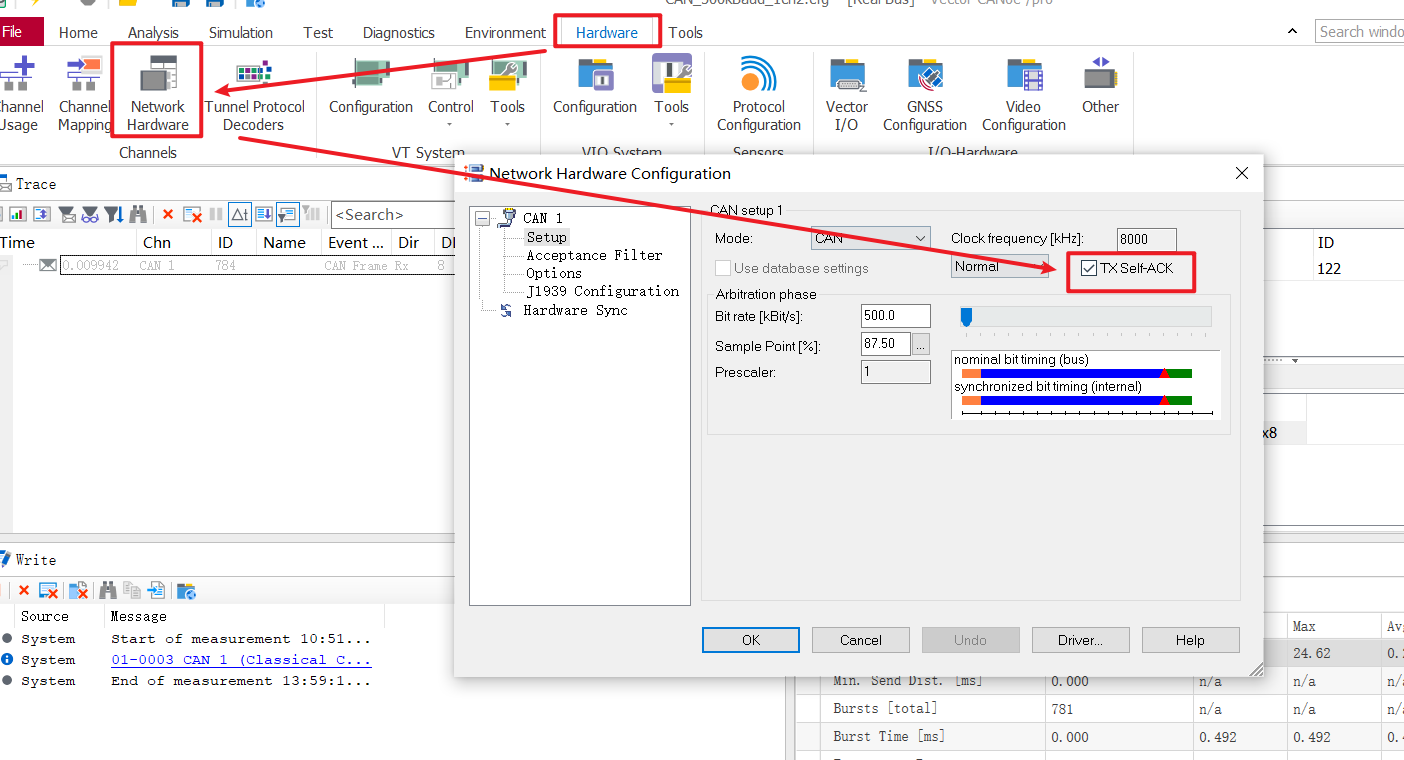Select J1939 Configuration tree item
The image size is (1404, 760).
coord(603,291)
